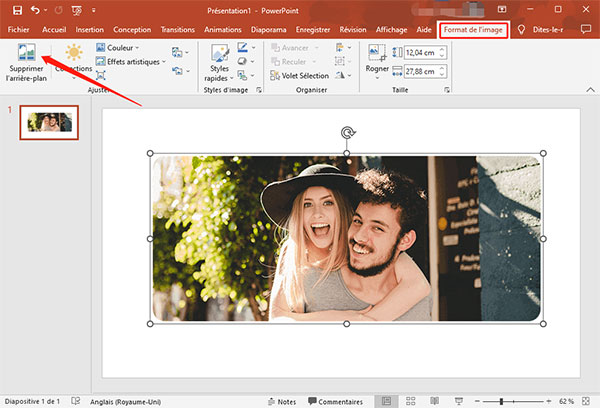Switch to reading view in status bar
The width and height of the screenshot is (600, 408).
(x=437, y=400)
